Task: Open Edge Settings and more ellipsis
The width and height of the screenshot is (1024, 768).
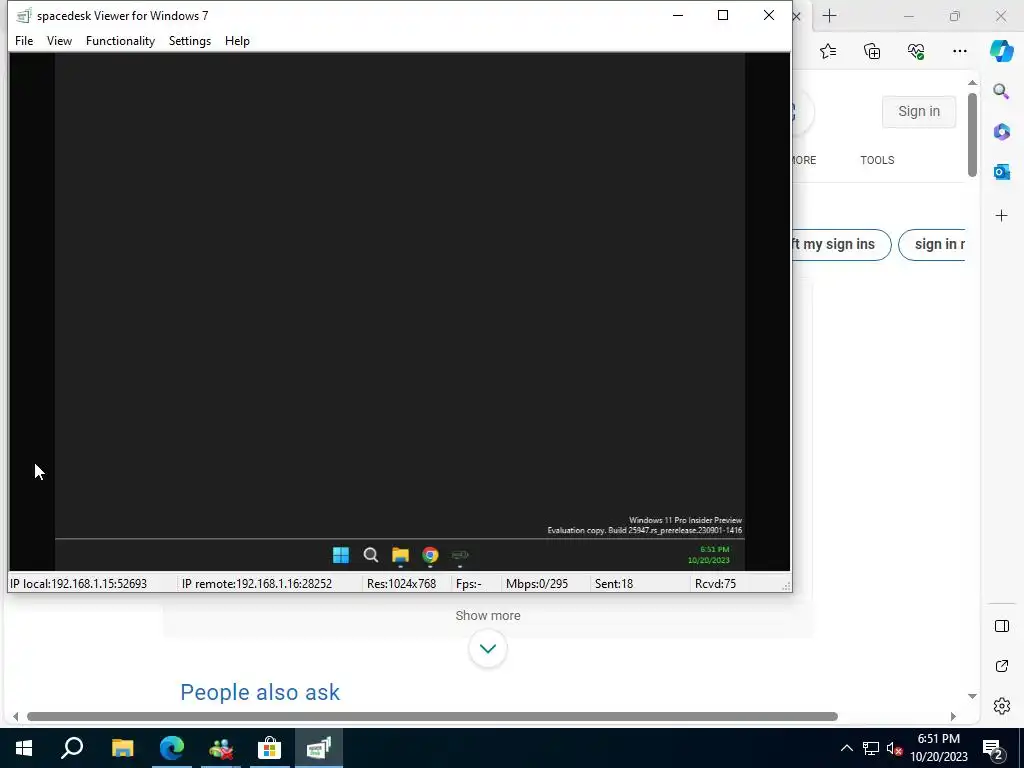Action: (959, 51)
